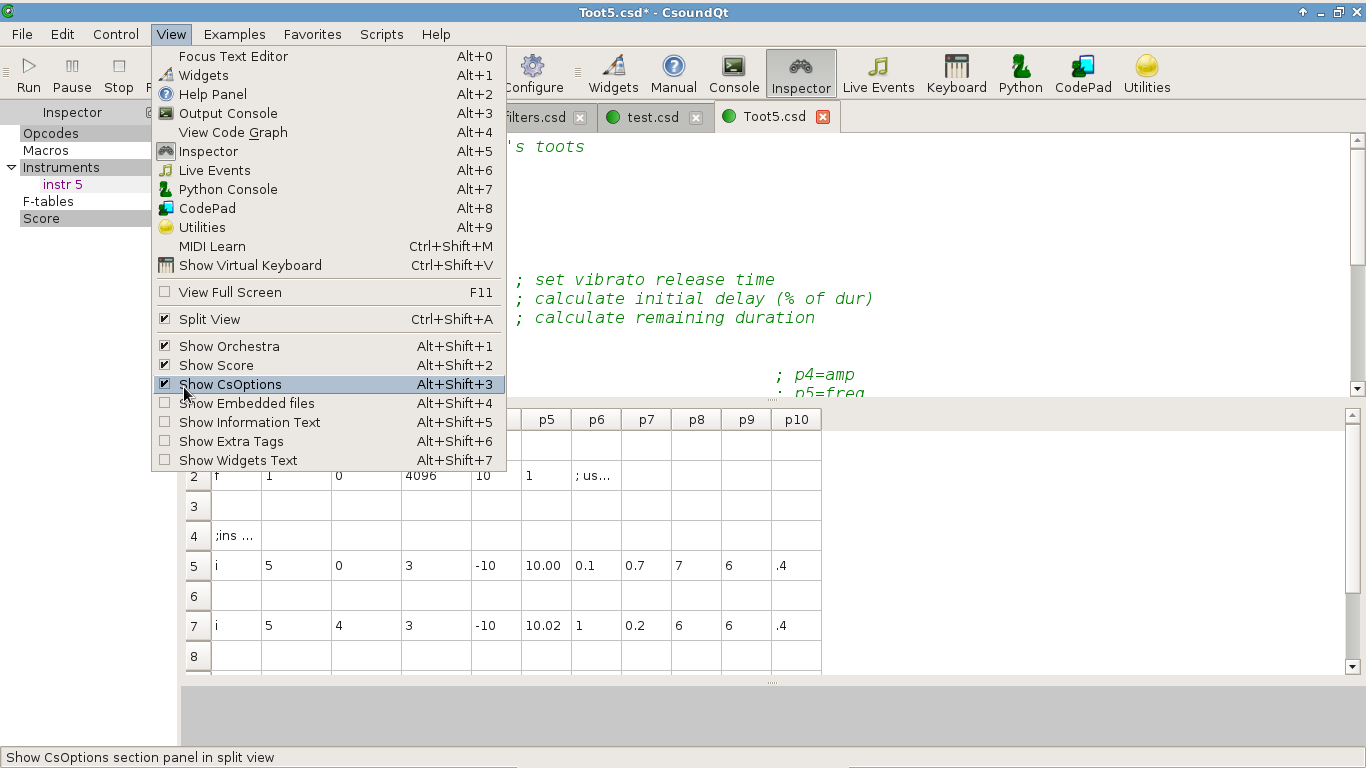Select View Code Graph menu entry

point(329,132)
